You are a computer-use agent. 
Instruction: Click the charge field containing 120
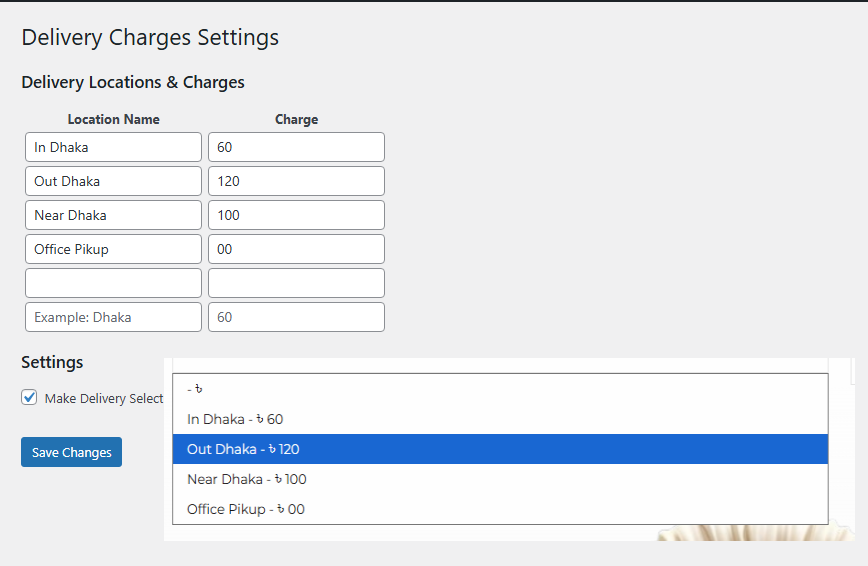(x=296, y=181)
